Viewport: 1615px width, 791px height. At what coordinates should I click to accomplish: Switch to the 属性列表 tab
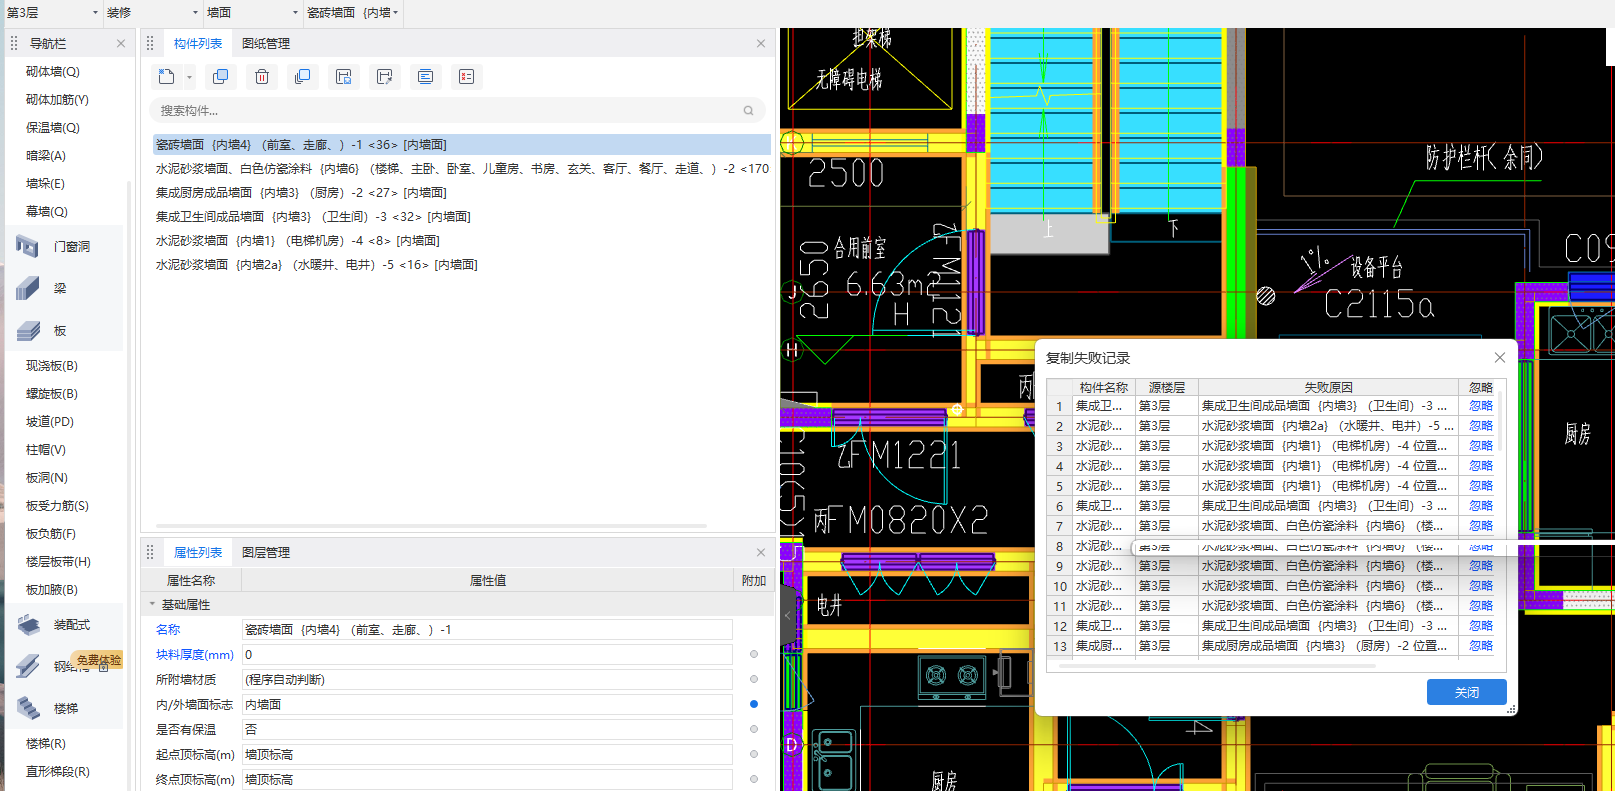click(x=198, y=552)
